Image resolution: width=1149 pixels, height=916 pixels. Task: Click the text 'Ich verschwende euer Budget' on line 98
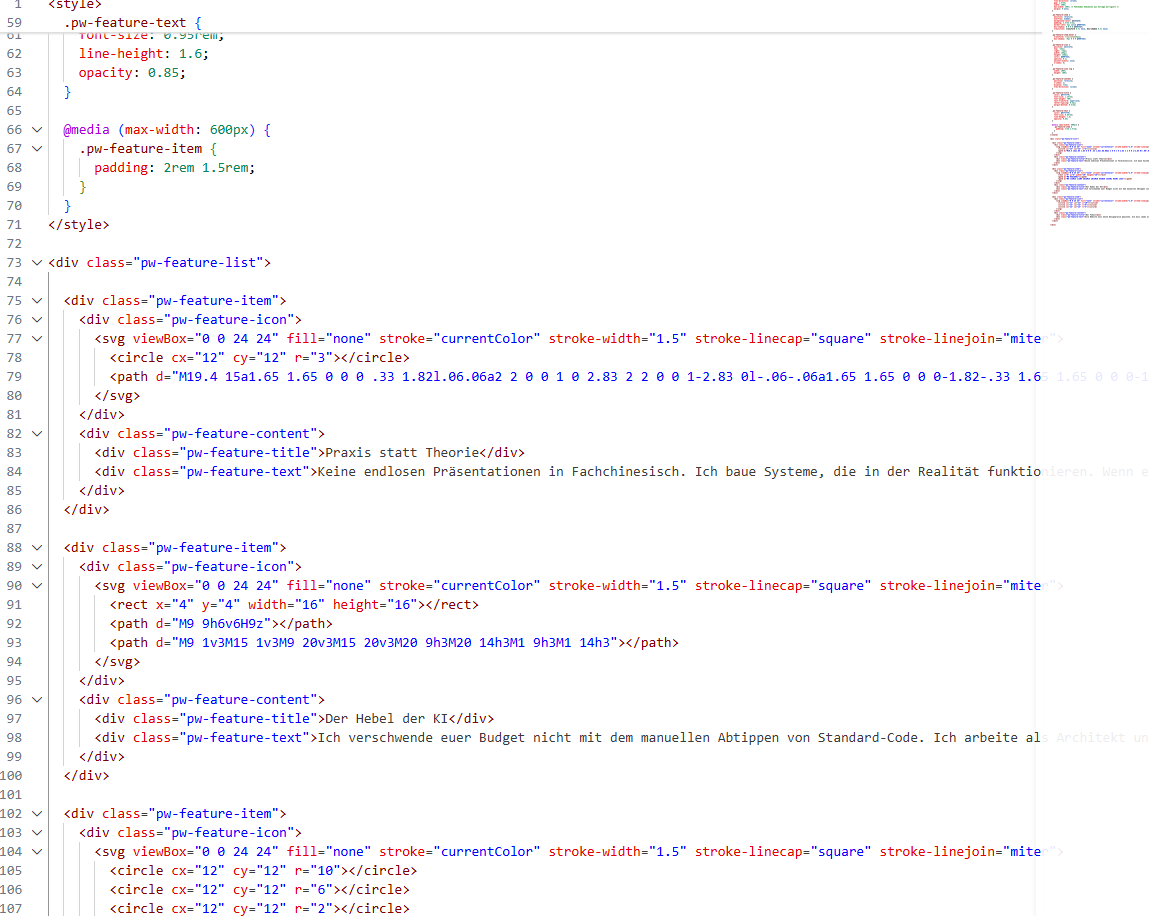point(421,738)
